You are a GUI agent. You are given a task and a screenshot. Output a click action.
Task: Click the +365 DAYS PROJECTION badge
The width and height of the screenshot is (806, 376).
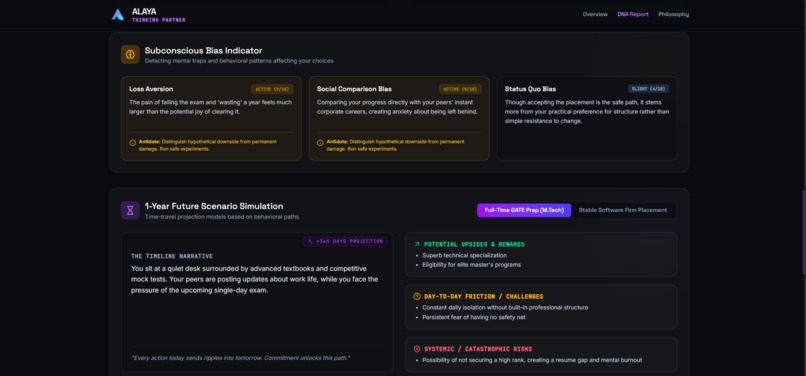(x=345, y=241)
